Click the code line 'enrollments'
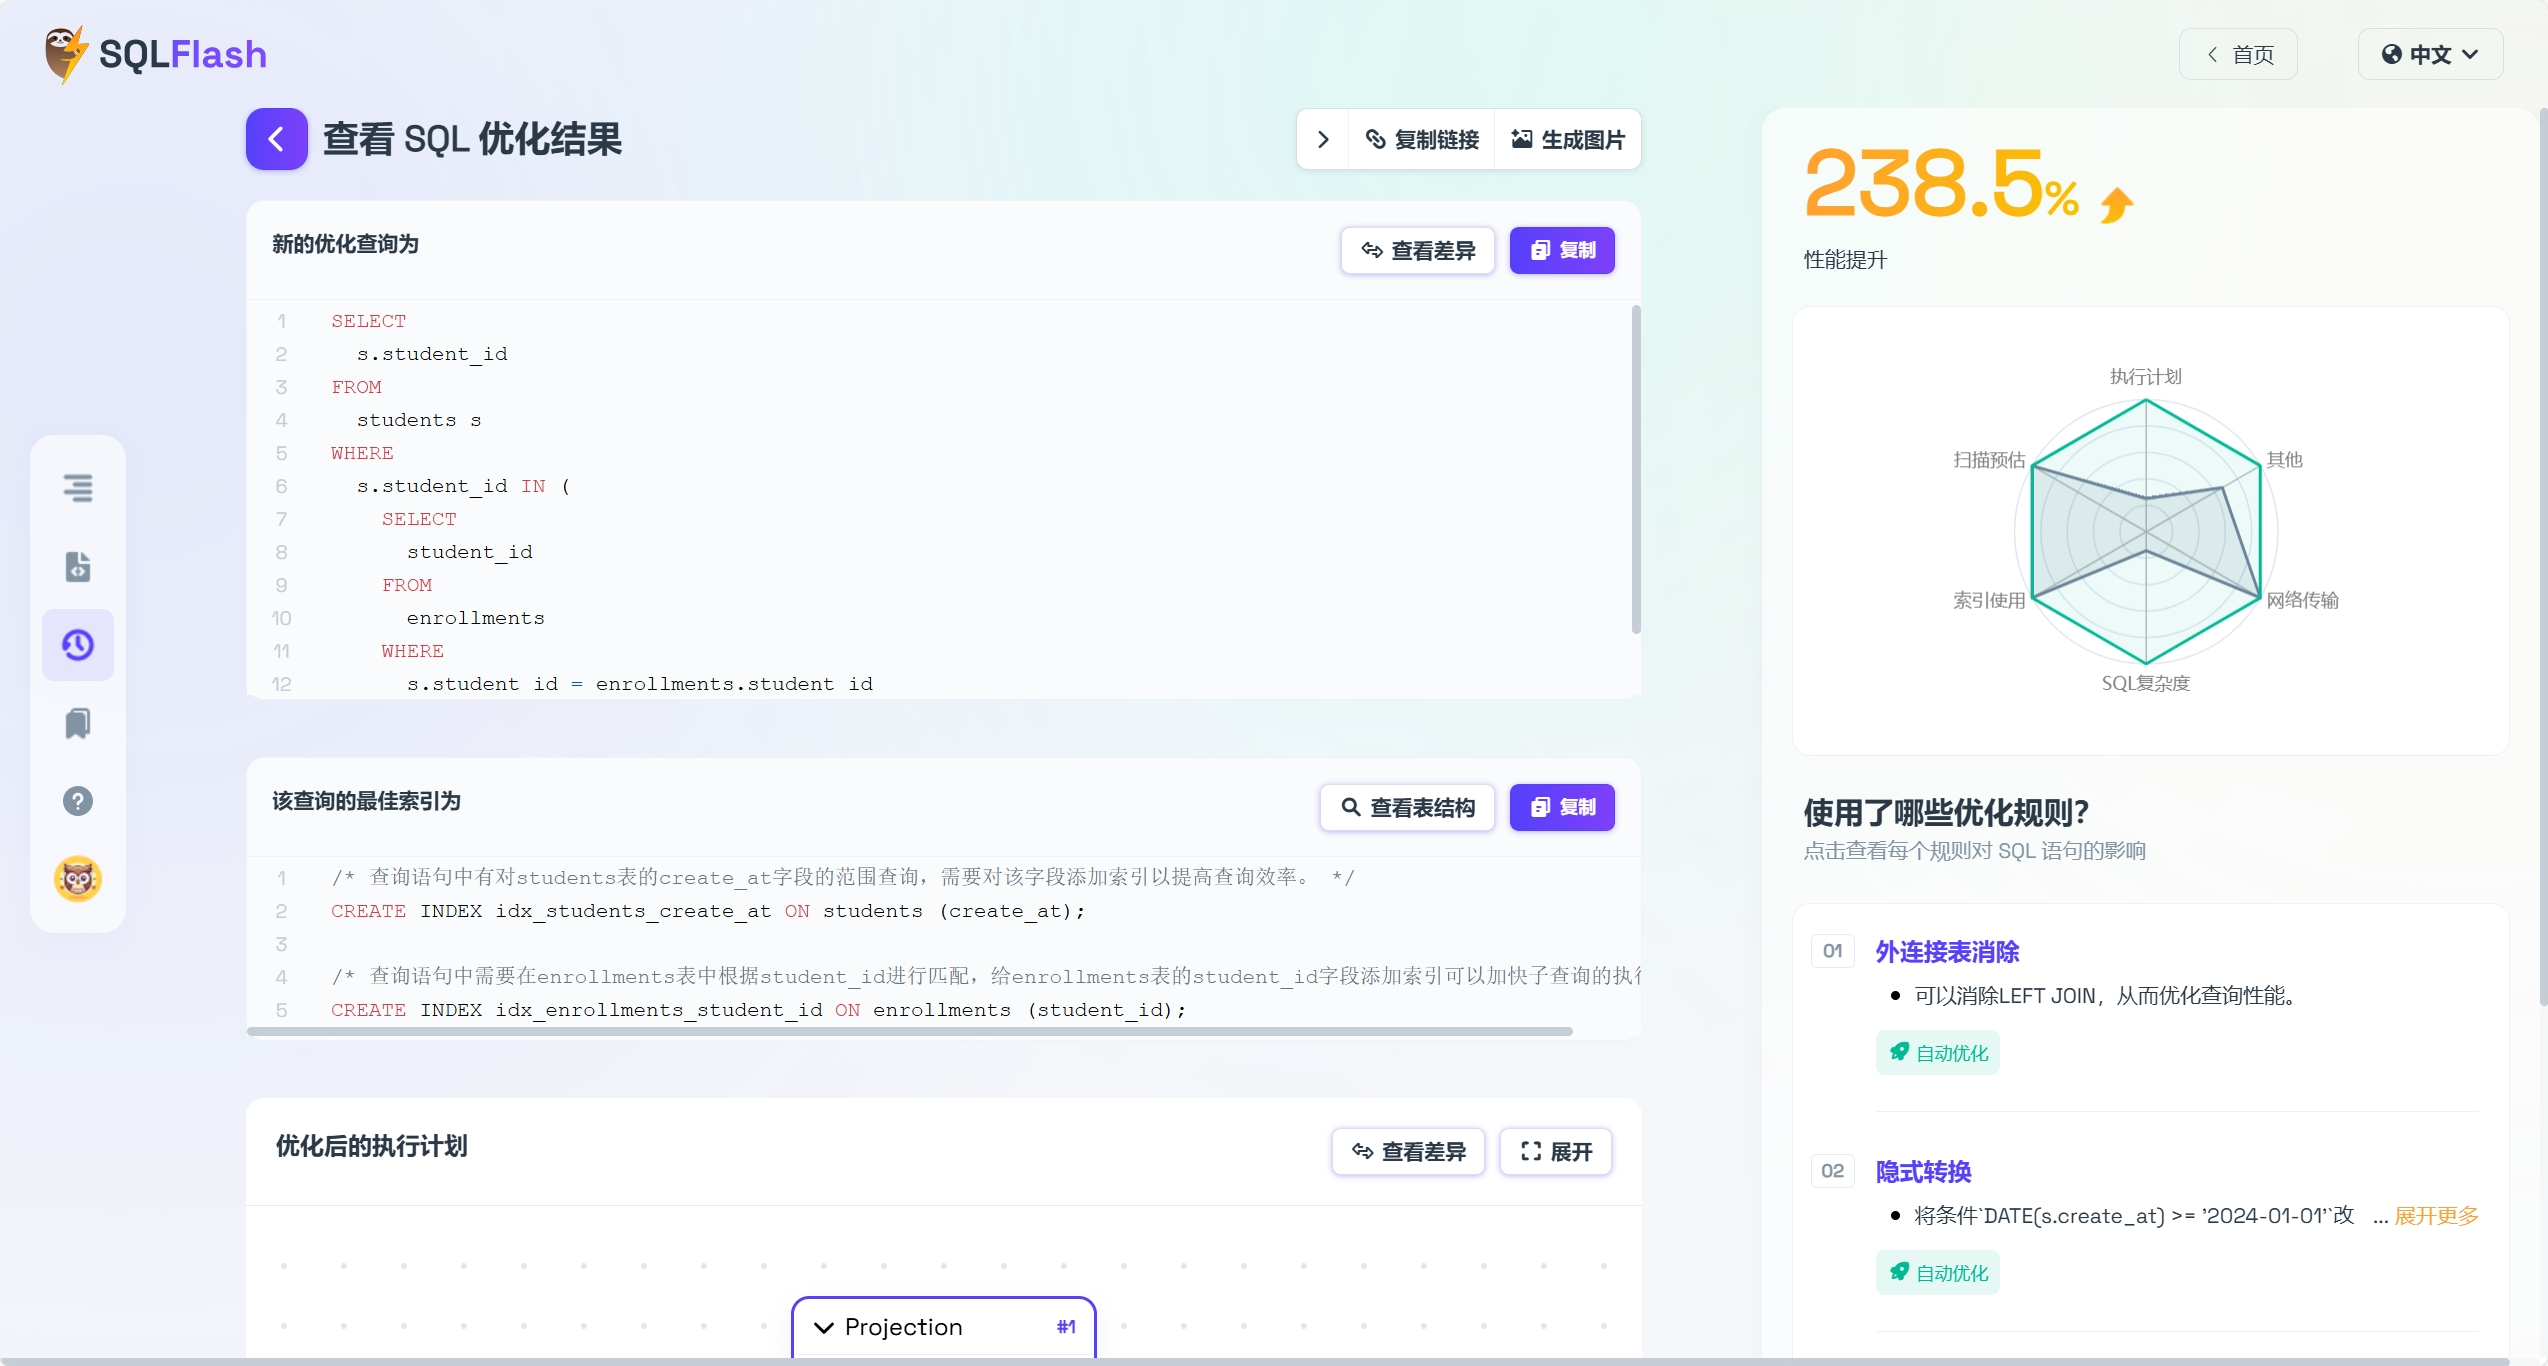This screenshot has height=1366, width=2548. coord(475,618)
